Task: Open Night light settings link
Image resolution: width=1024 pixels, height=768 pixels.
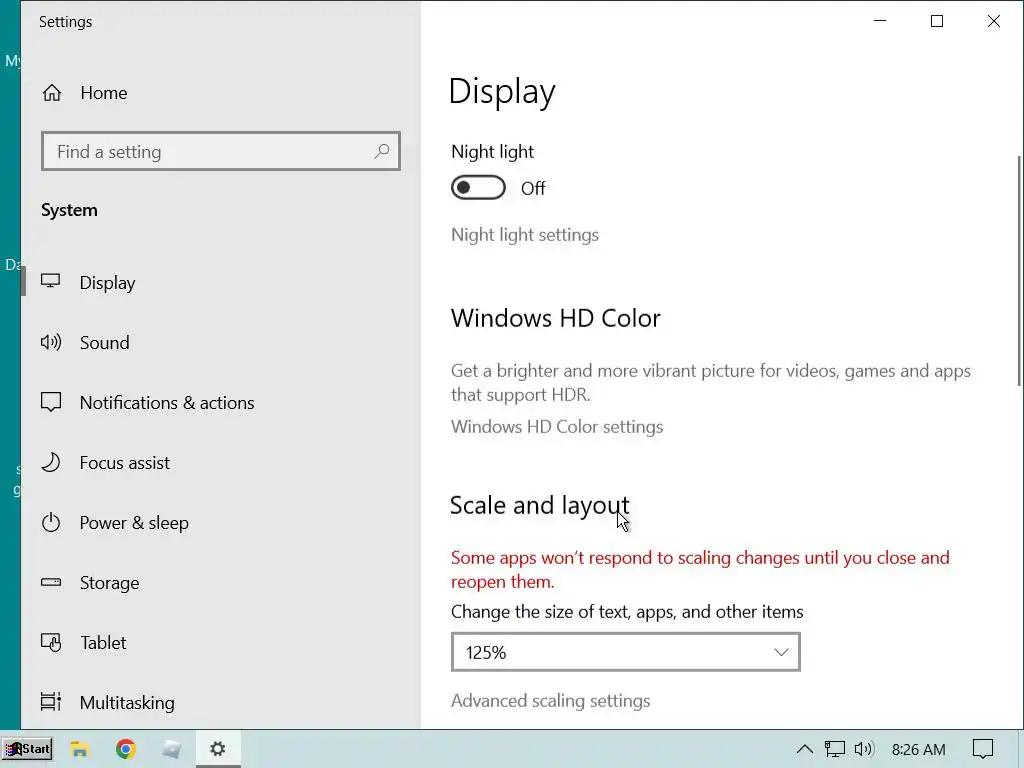Action: point(524,234)
